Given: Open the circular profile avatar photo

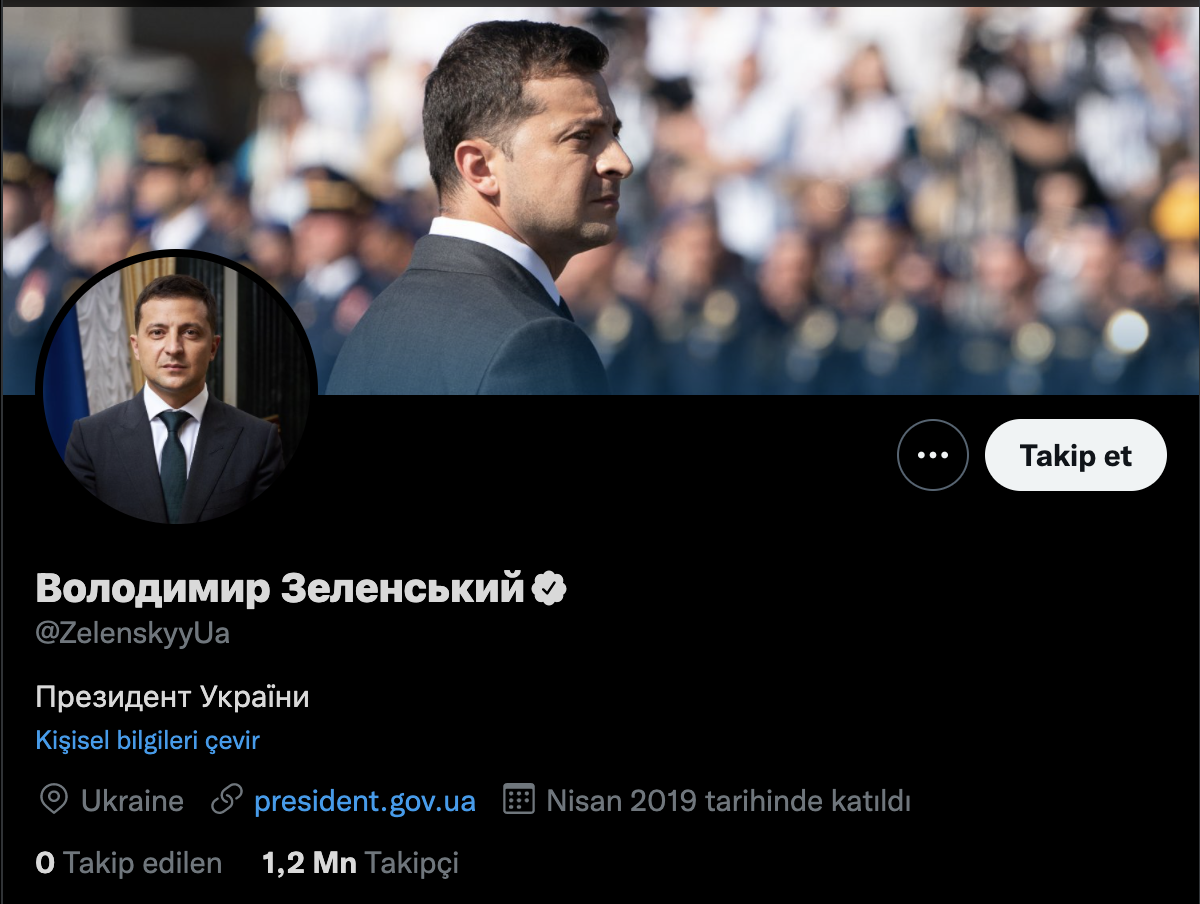Looking at the screenshot, I should click(176, 387).
